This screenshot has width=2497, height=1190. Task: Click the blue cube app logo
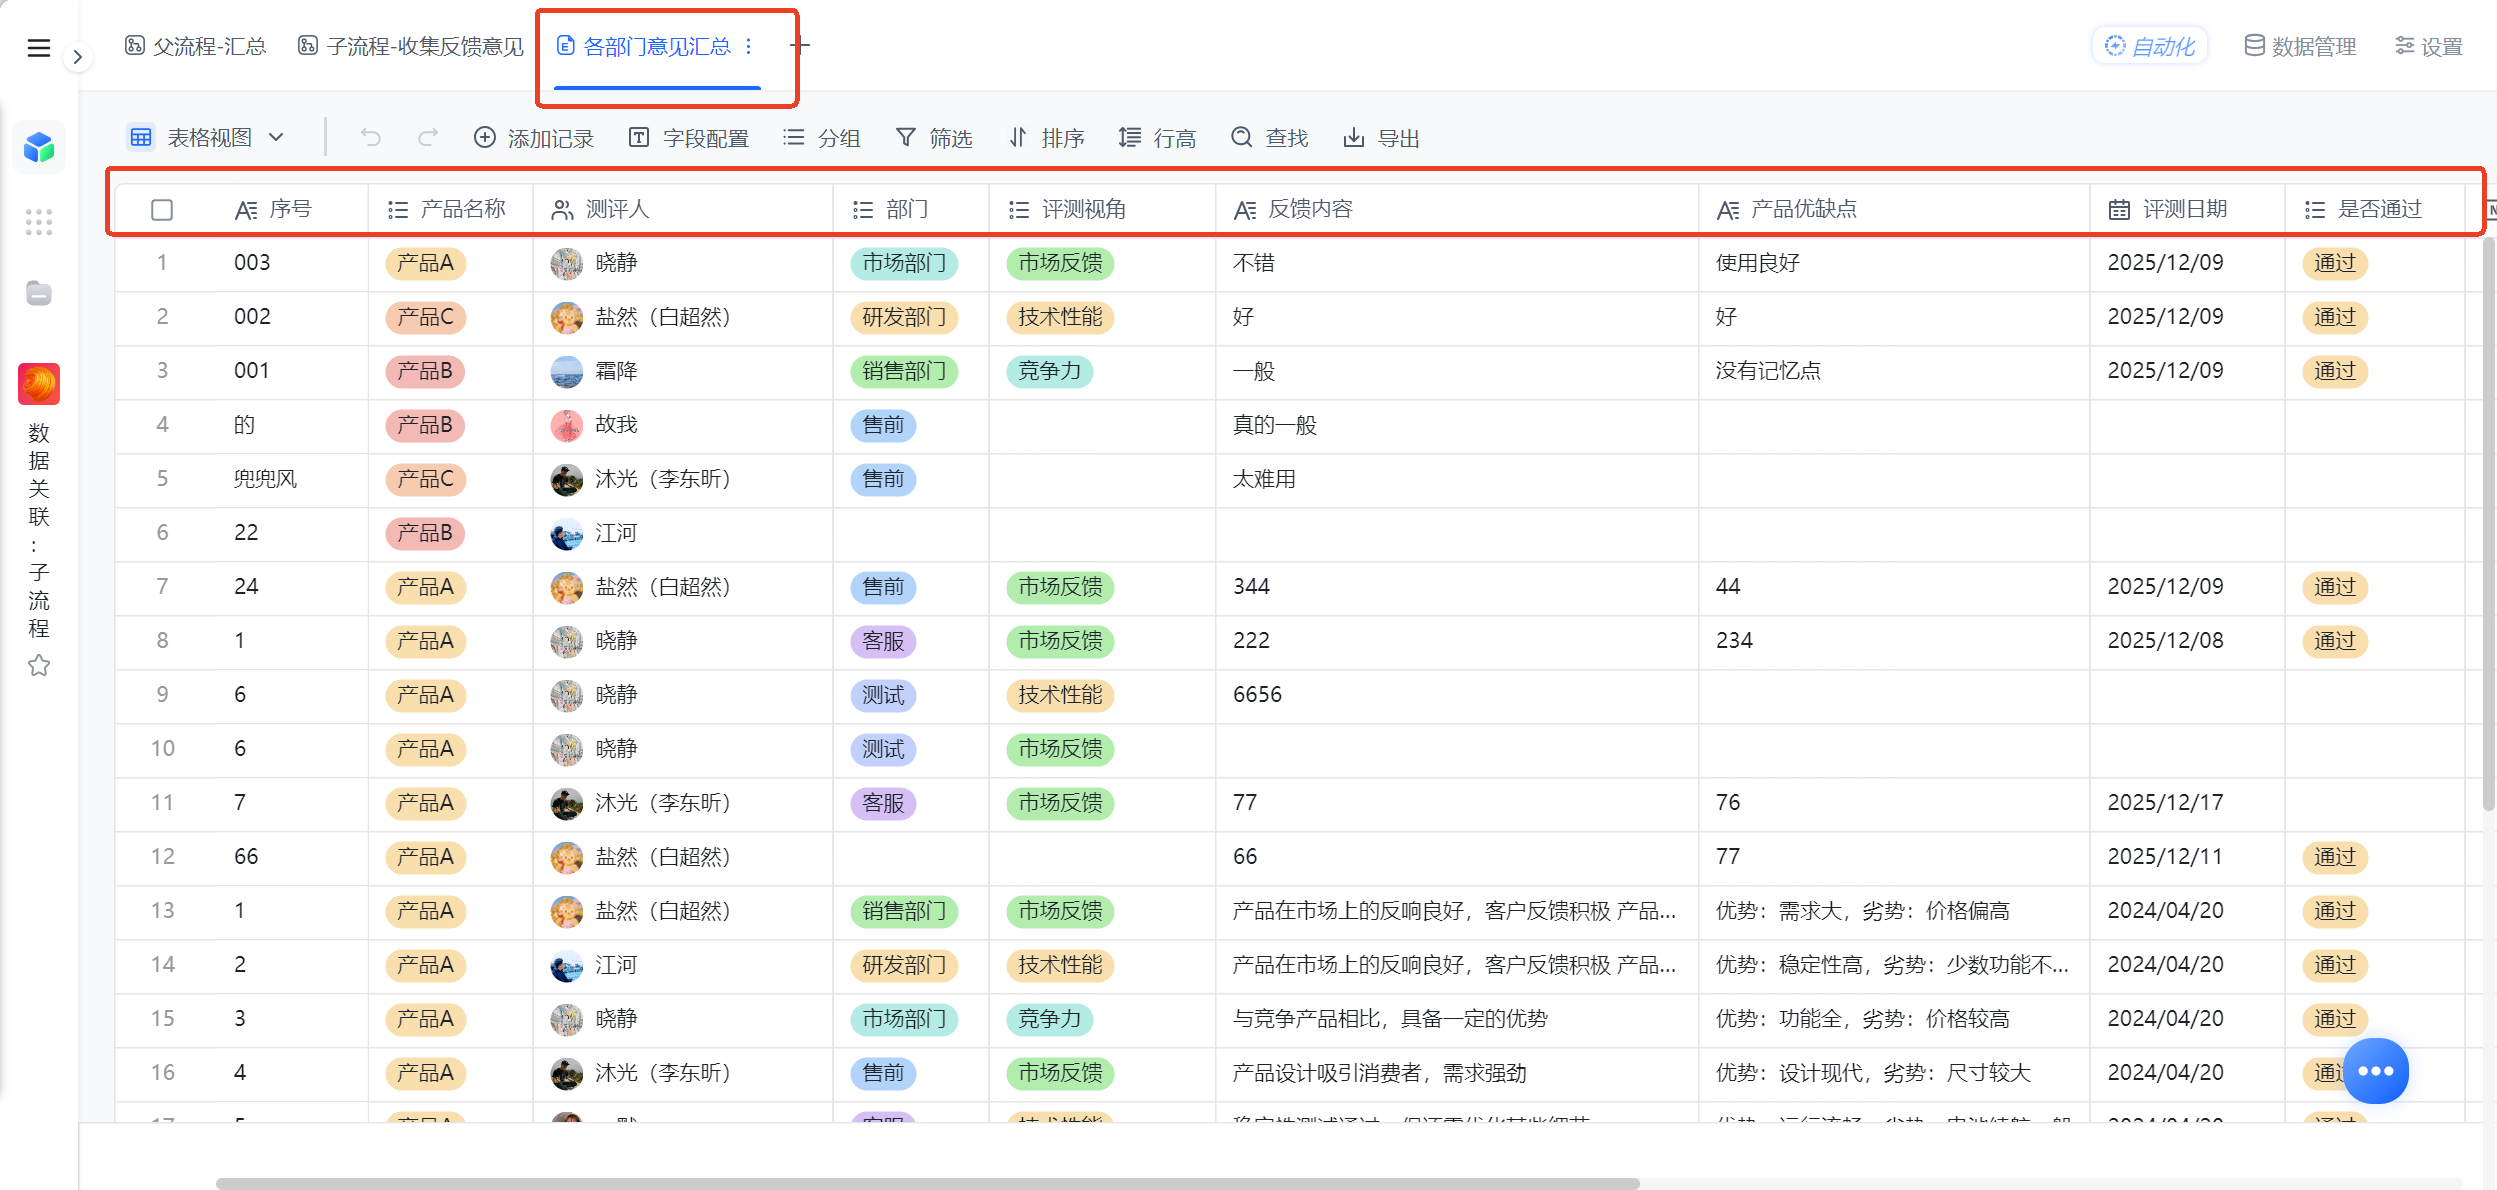point(39,148)
